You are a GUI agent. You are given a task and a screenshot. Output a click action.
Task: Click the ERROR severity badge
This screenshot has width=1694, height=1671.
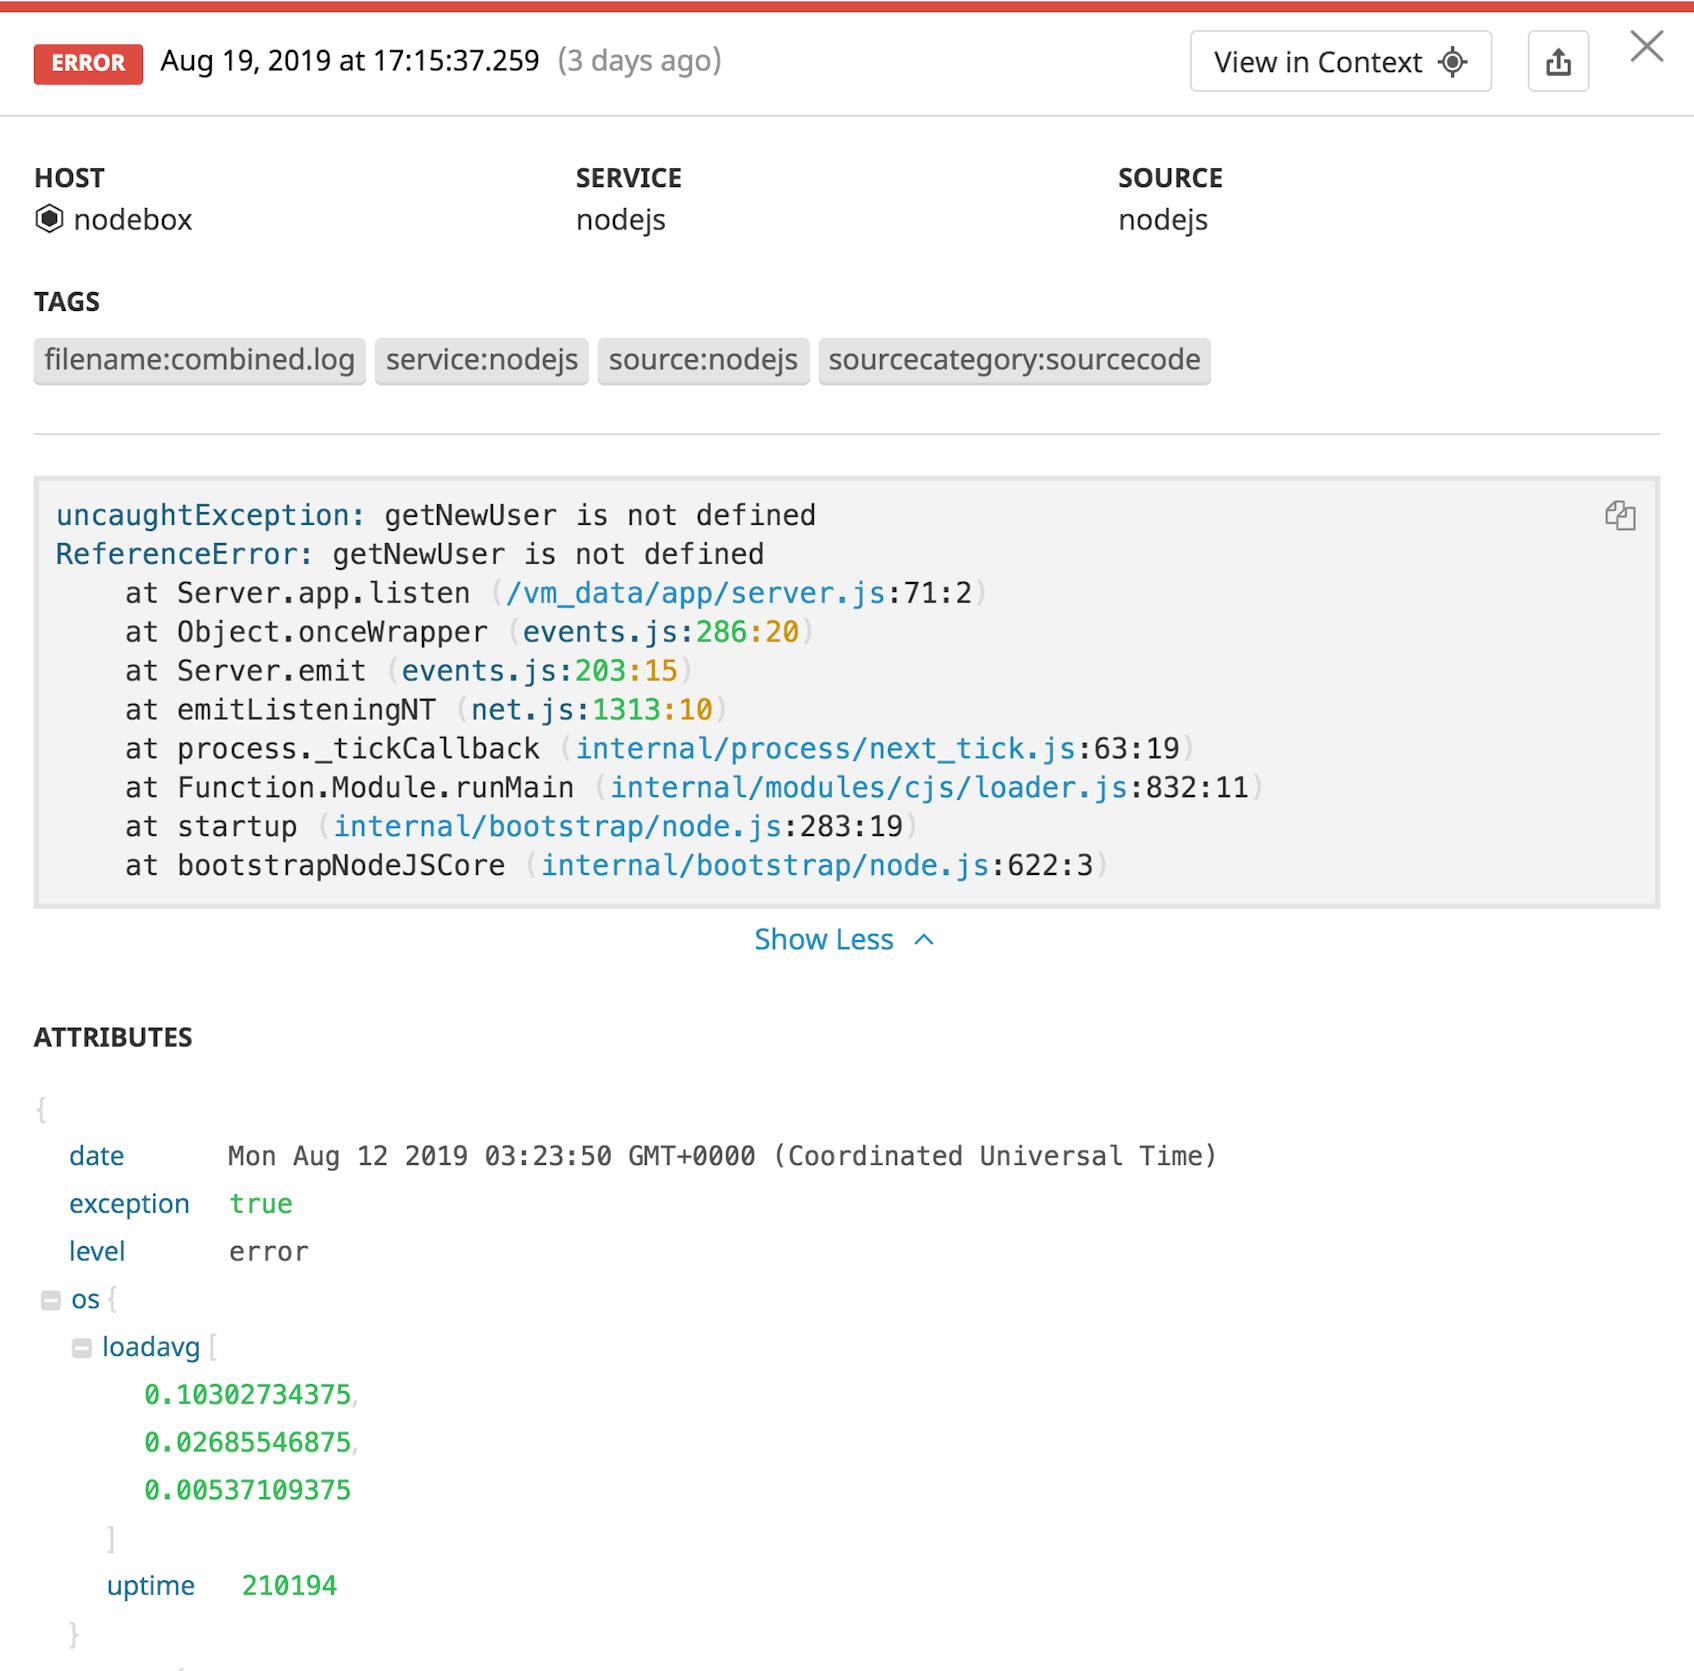[88, 63]
